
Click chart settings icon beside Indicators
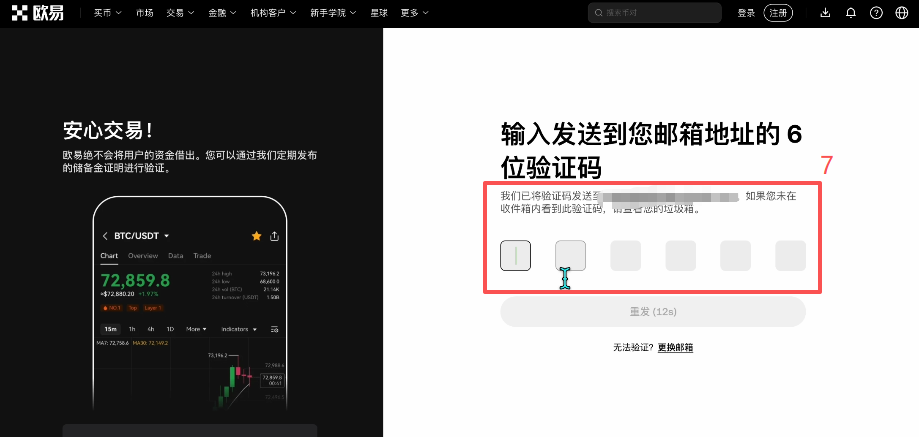click(x=274, y=329)
